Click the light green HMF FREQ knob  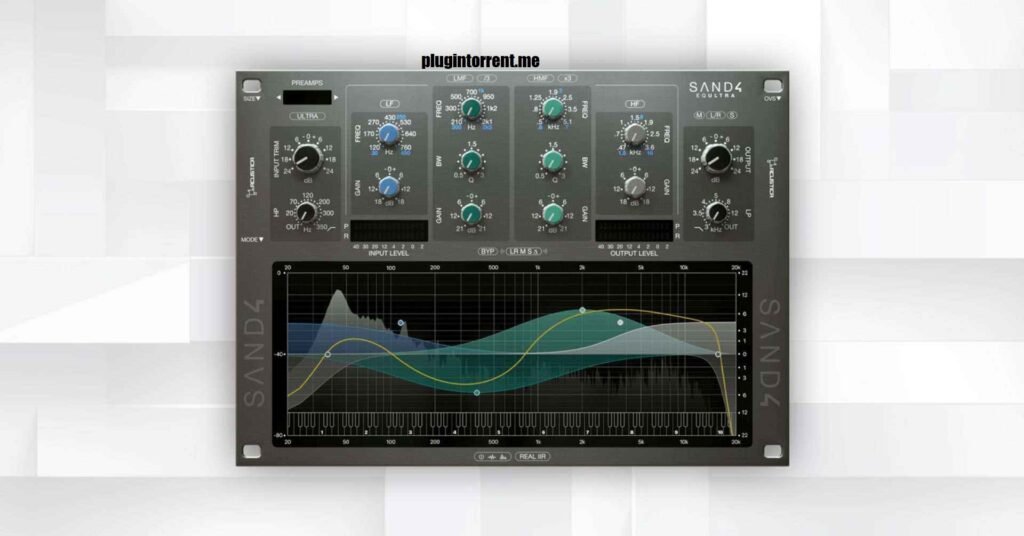tap(553, 108)
